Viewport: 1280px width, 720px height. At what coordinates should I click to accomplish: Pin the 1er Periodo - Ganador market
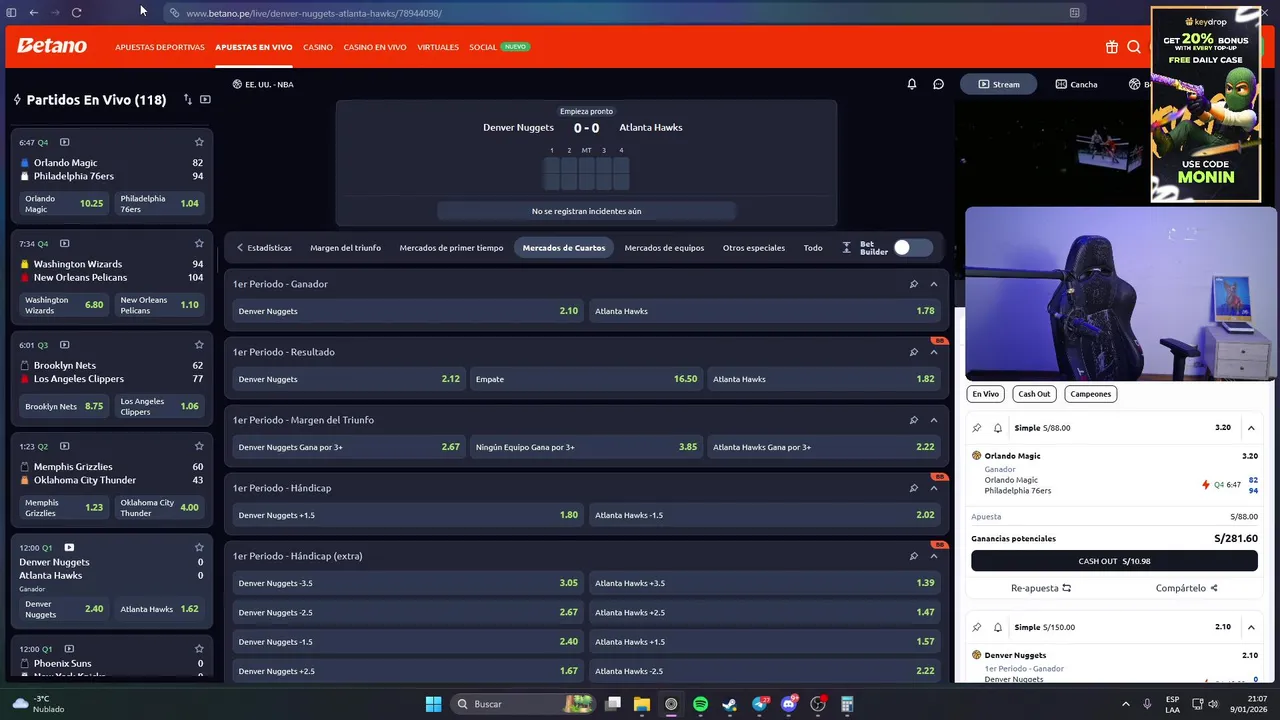[913, 284]
